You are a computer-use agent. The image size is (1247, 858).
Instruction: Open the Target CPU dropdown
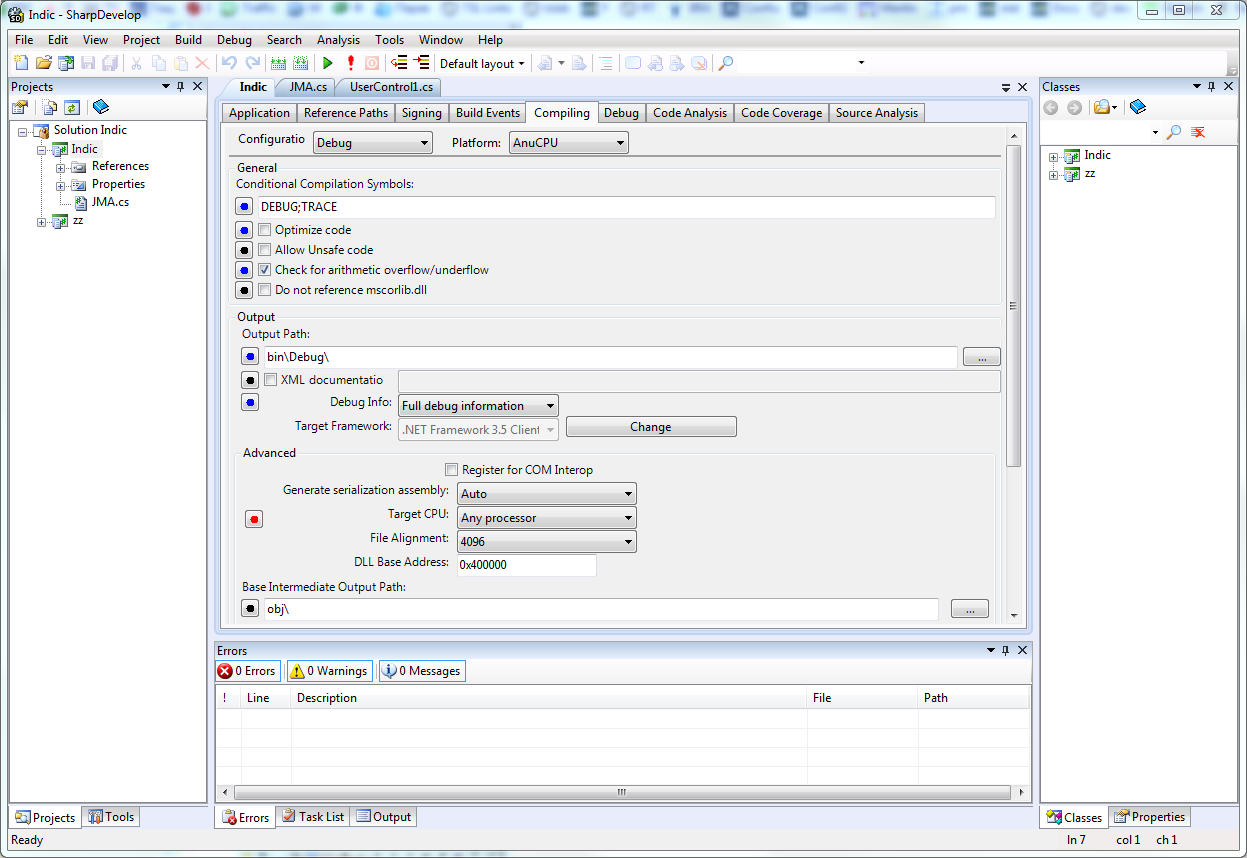(546, 518)
